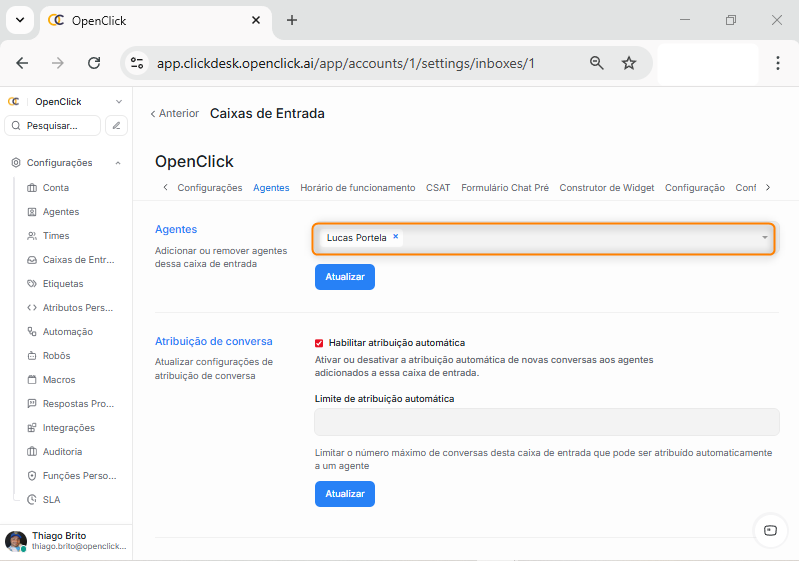Disable the Habilitar atribuição automática checkbox
The image size is (799, 561).
(x=319, y=343)
